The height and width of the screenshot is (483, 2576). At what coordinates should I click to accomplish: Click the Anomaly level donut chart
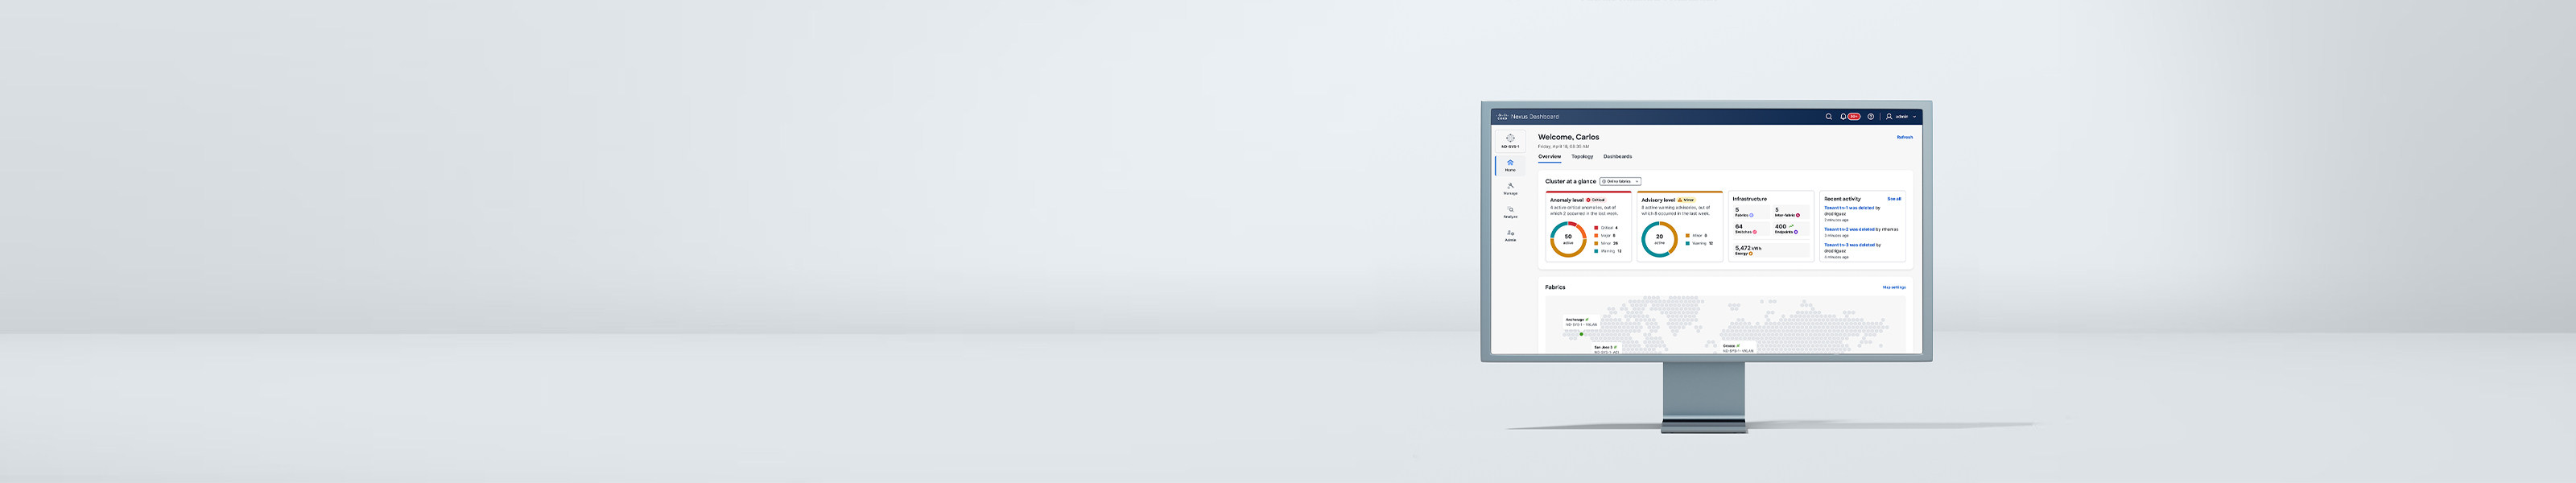coord(1568,240)
